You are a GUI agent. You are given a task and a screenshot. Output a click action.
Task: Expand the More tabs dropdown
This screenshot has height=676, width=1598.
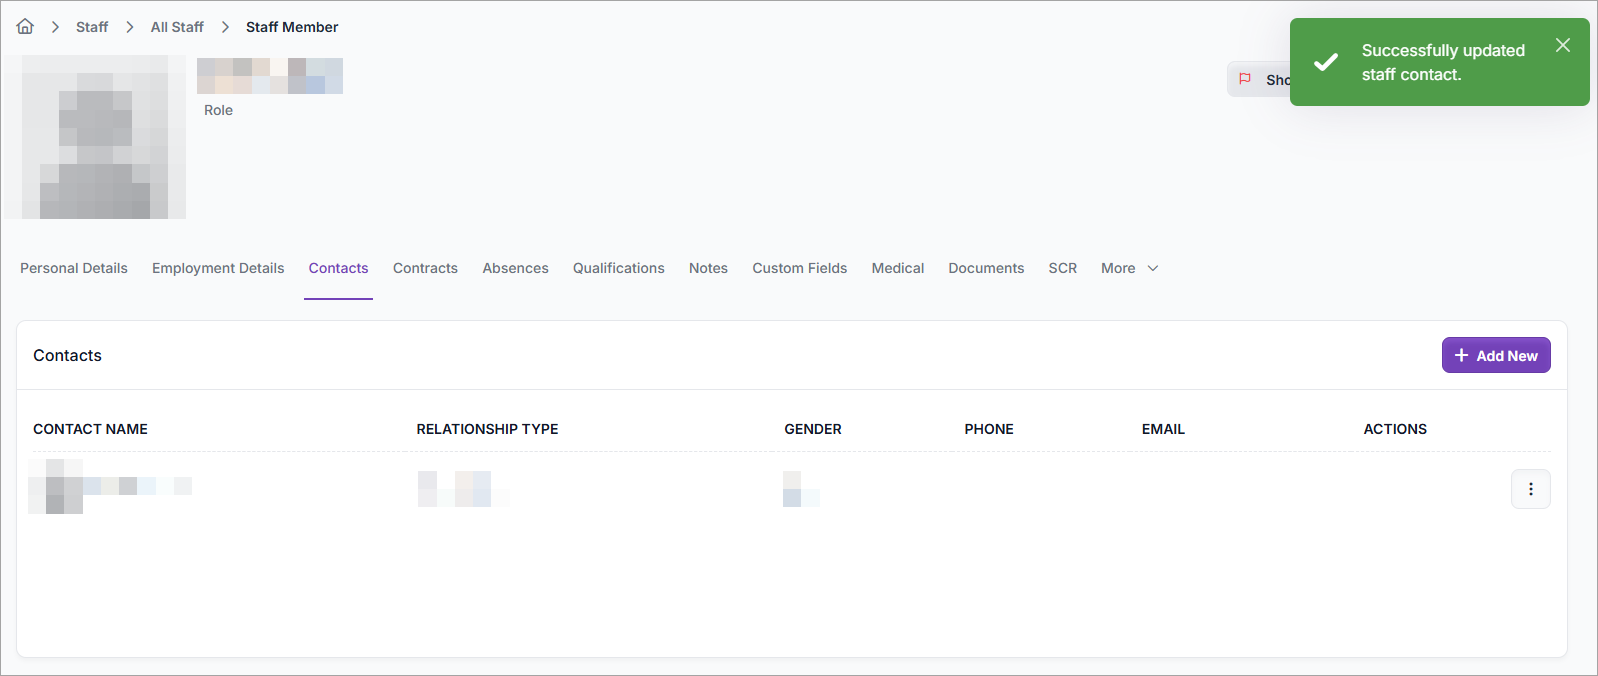(1129, 268)
